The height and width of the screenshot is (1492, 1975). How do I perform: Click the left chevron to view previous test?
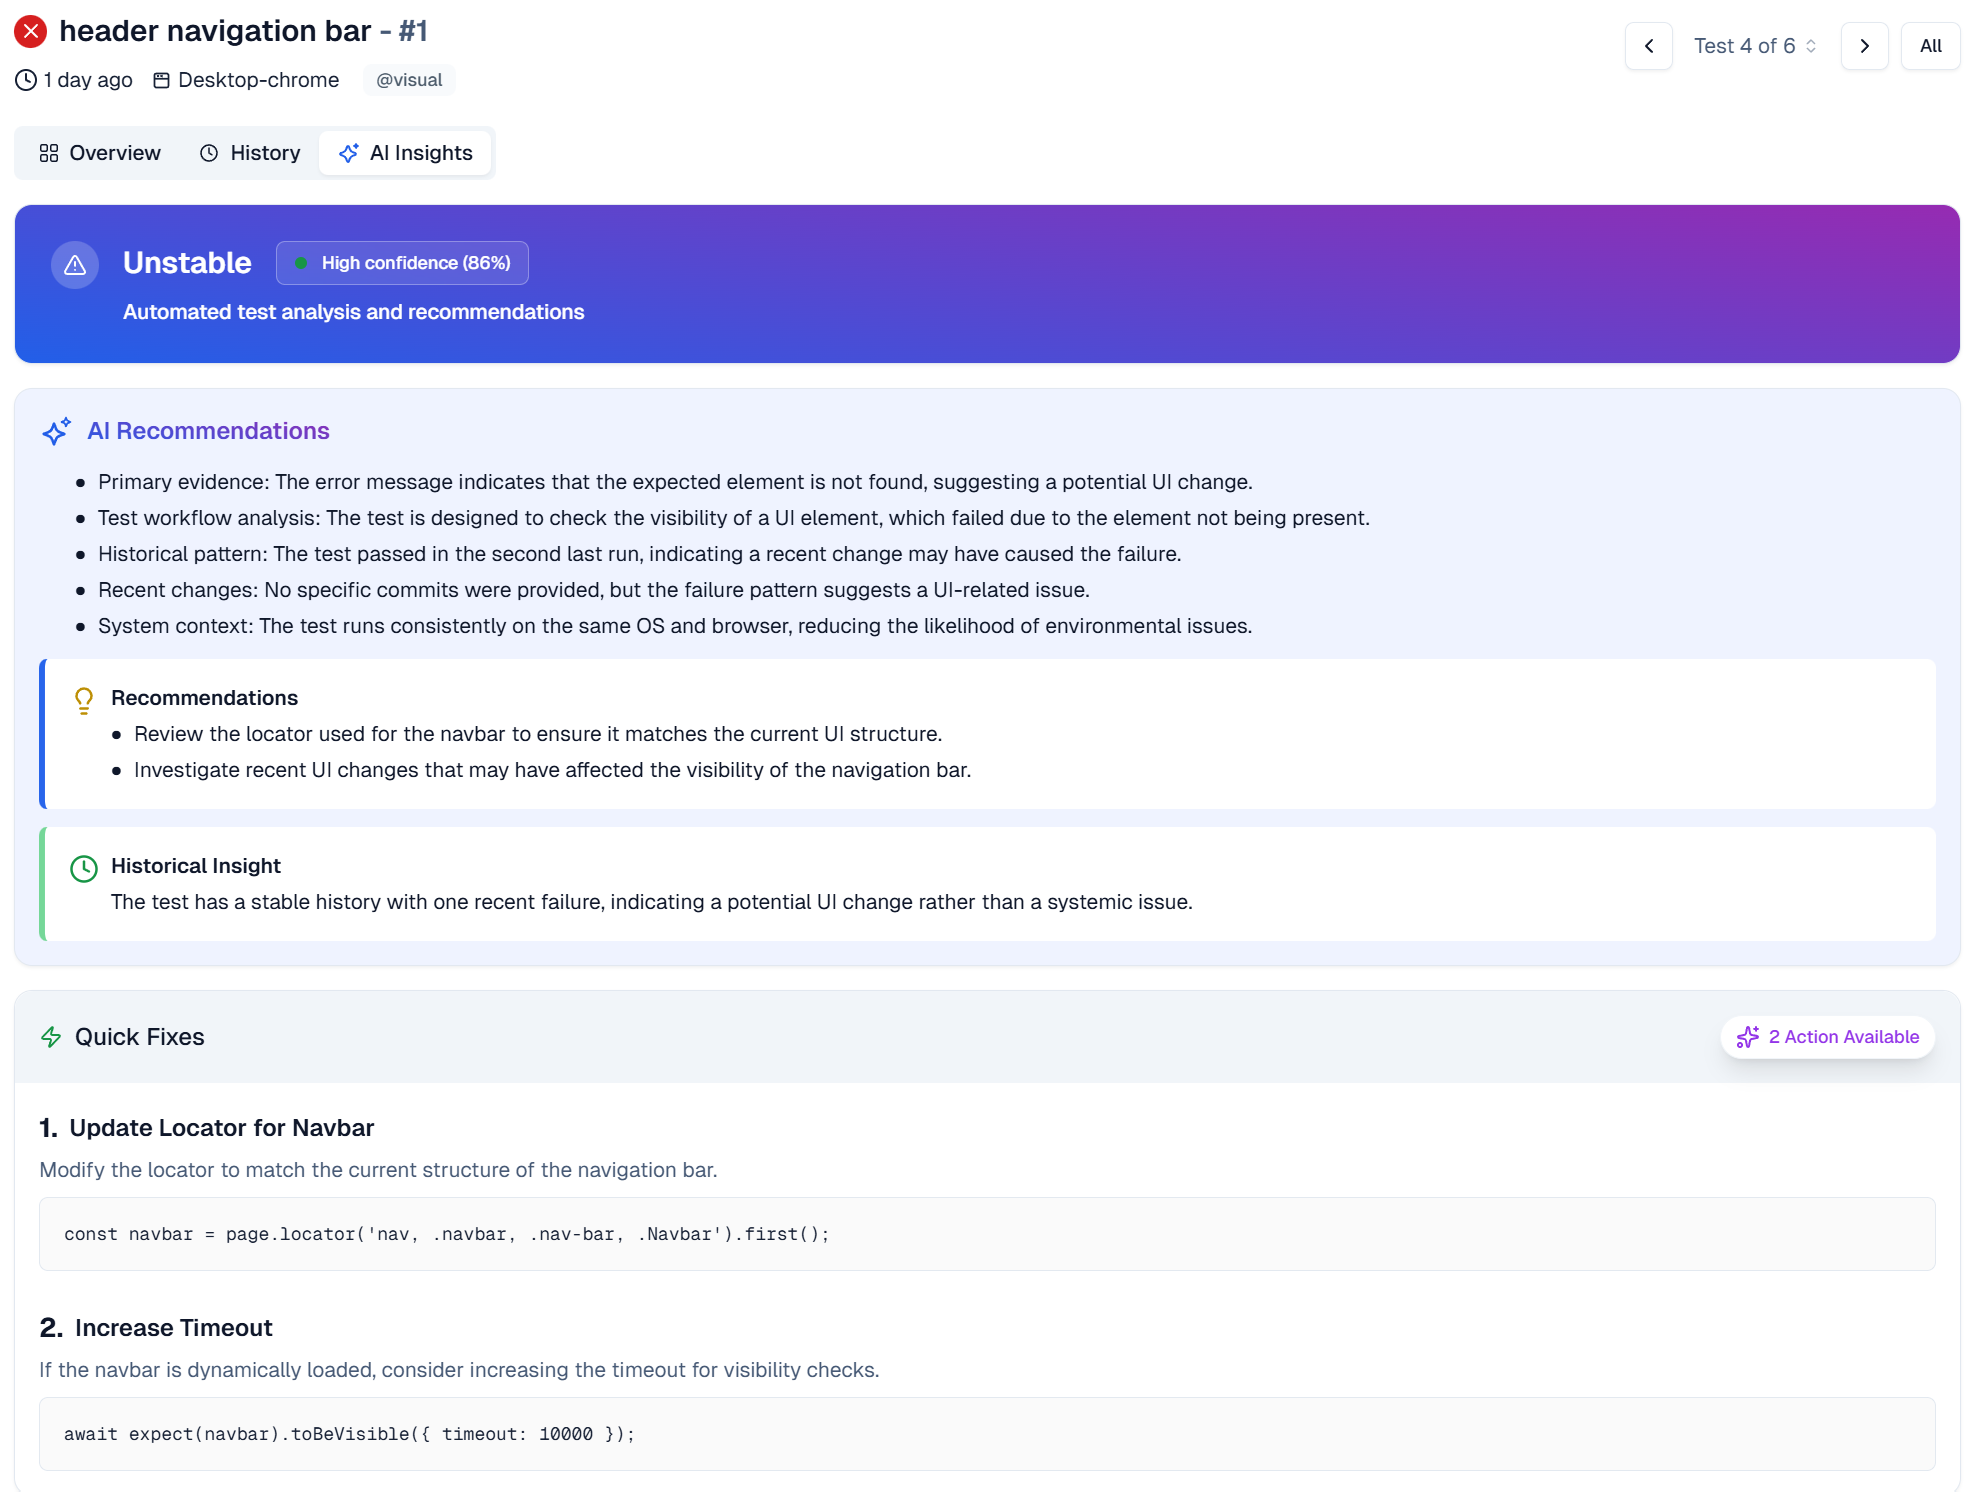coord(1649,46)
